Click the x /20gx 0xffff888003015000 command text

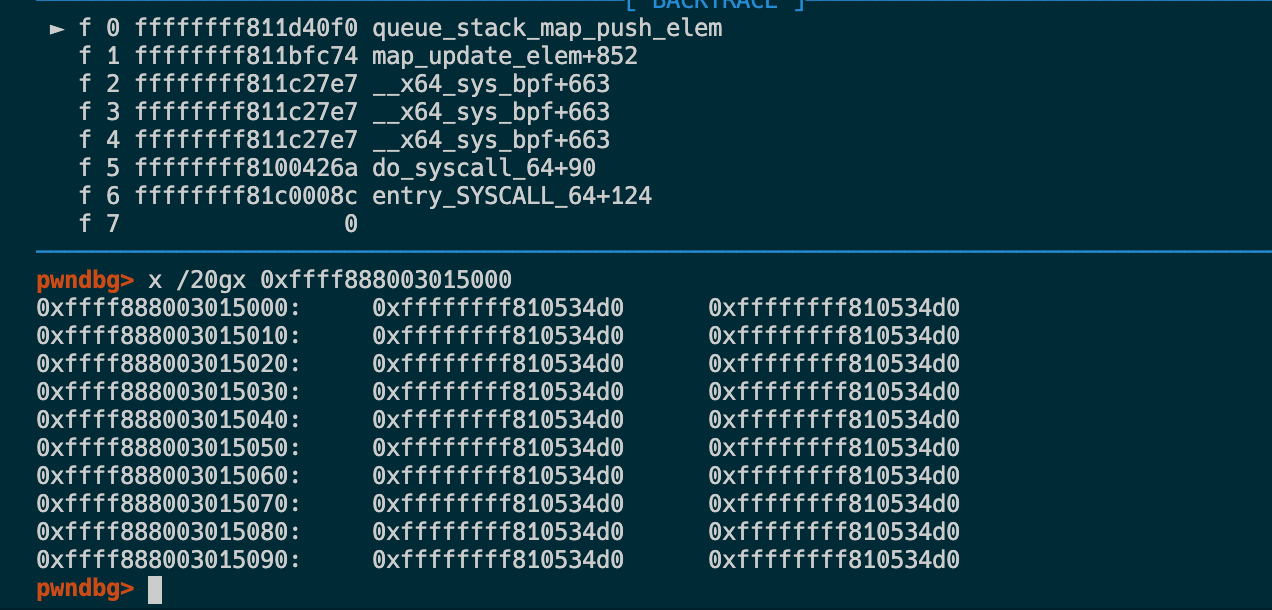(330, 280)
